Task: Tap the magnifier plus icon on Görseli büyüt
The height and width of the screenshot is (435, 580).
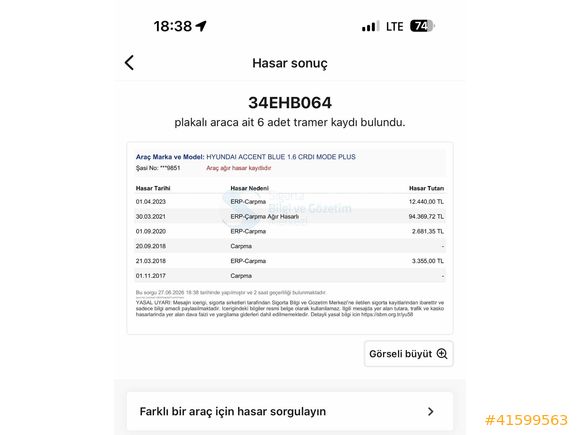Action: 442,354
